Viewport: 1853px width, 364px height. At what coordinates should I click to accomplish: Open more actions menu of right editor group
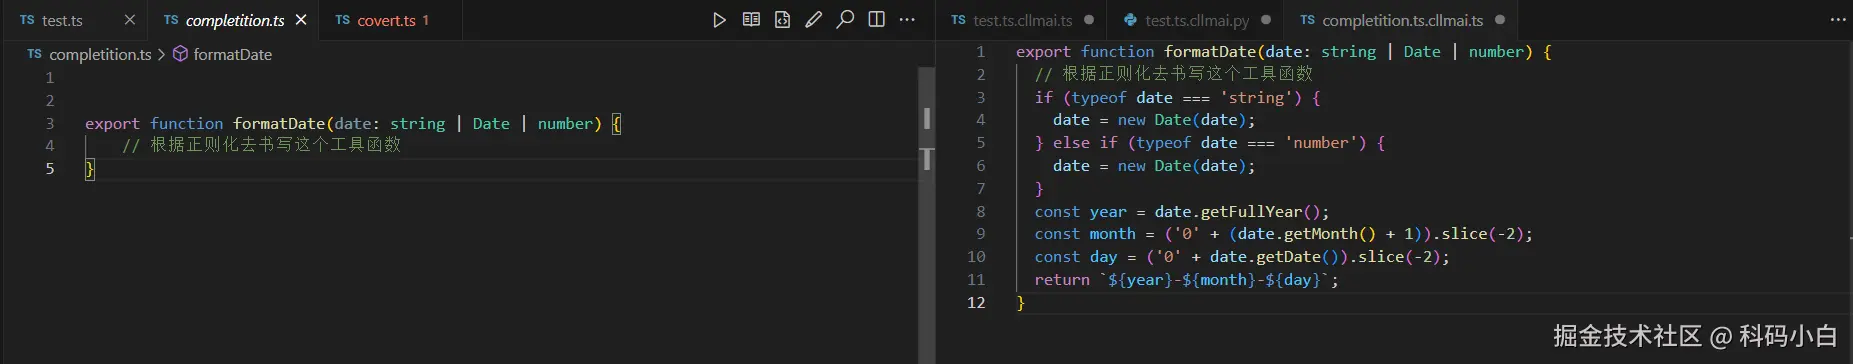pos(1838,20)
